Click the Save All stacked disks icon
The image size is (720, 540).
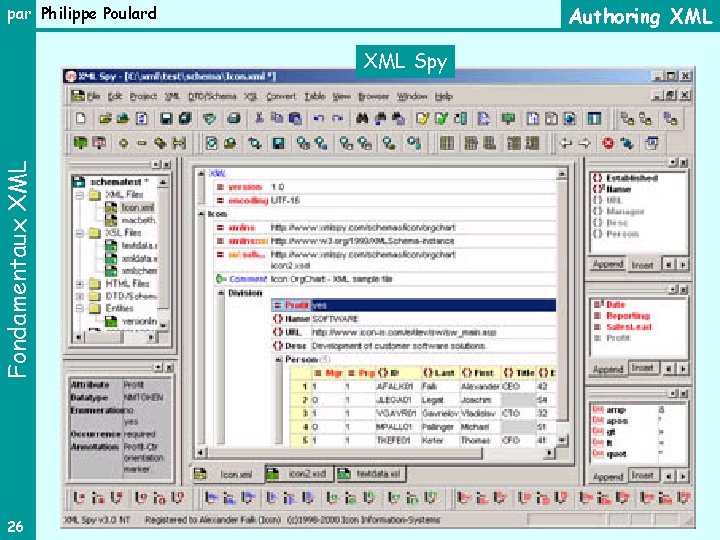(x=185, y=118)
